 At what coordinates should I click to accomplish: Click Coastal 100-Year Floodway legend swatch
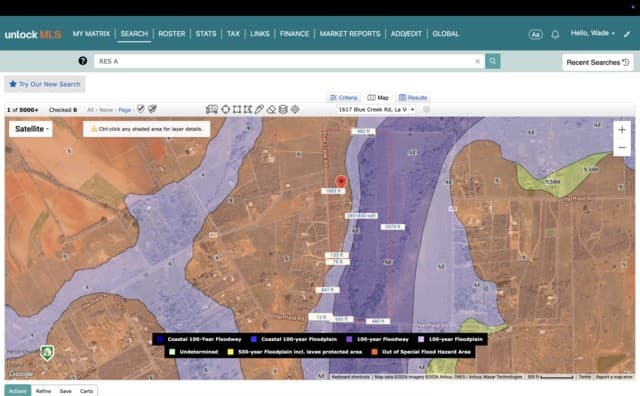[x=160, y=339]
